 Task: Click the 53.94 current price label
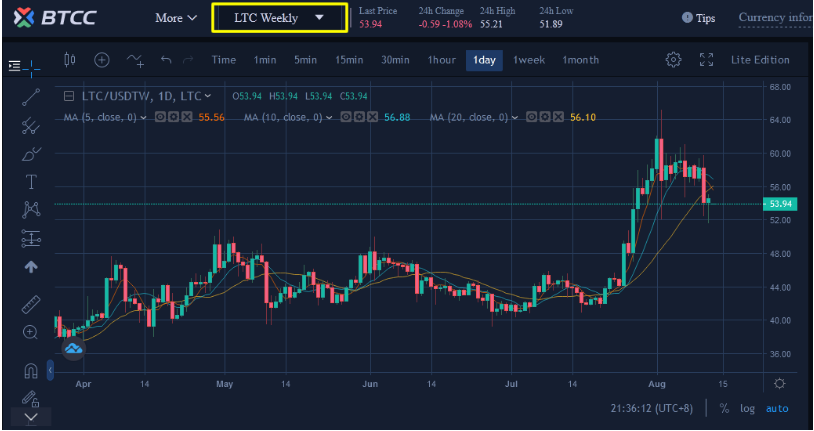(x=780, y=204)
